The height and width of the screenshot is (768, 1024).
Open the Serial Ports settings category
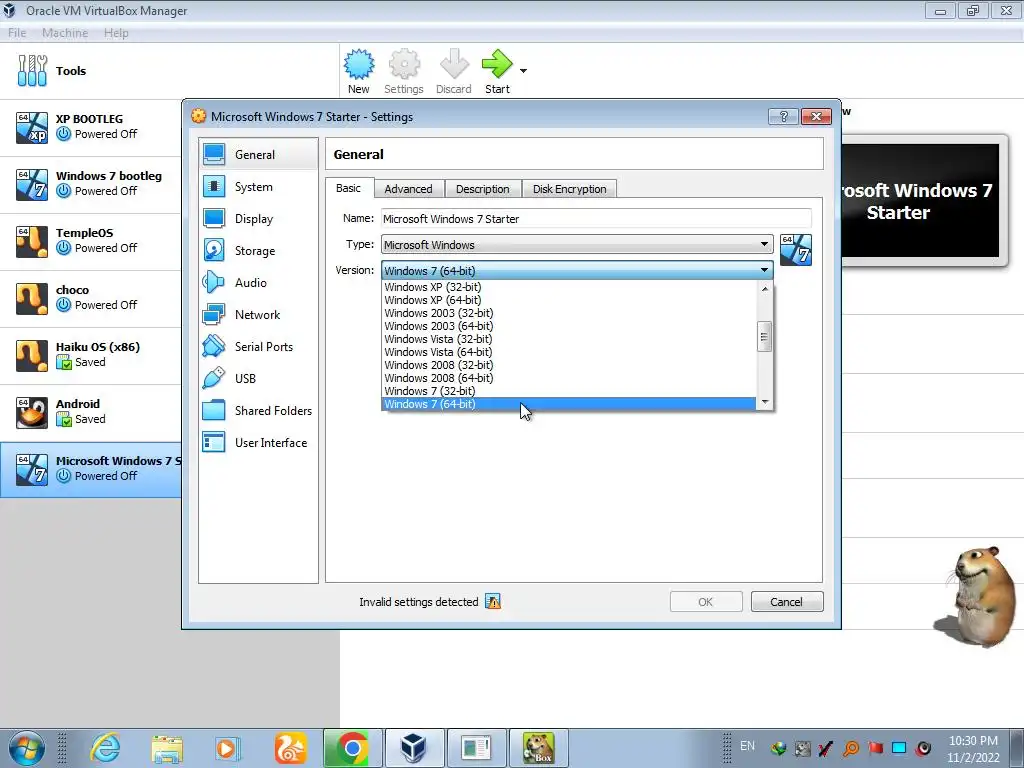pyautogui.click(x=259, y=347)
